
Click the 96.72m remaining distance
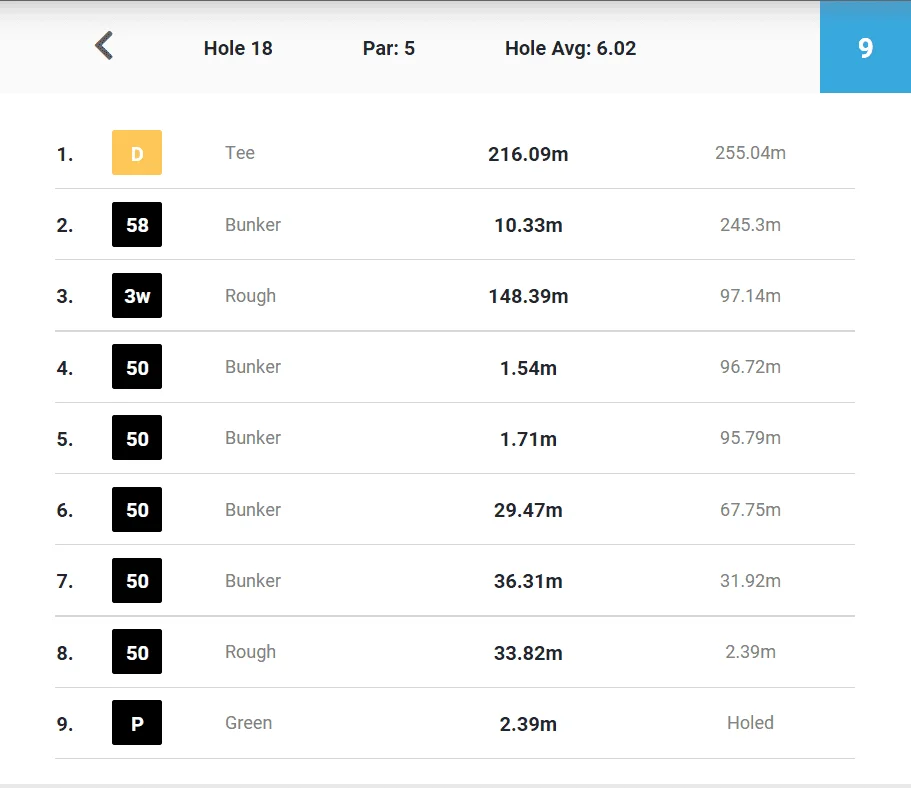pyautogui.click(x=750, y=367)
